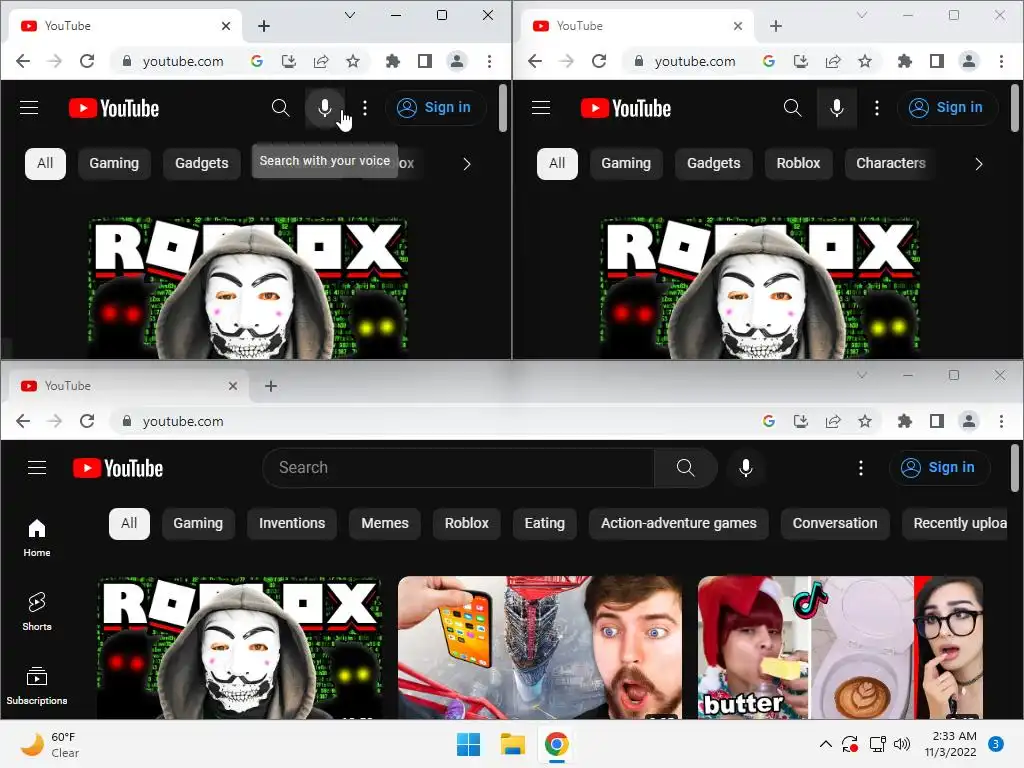Show more chips arrow in top-right window
The image size is (1024, 768).
pyautogui.click(x=978, y=164)
